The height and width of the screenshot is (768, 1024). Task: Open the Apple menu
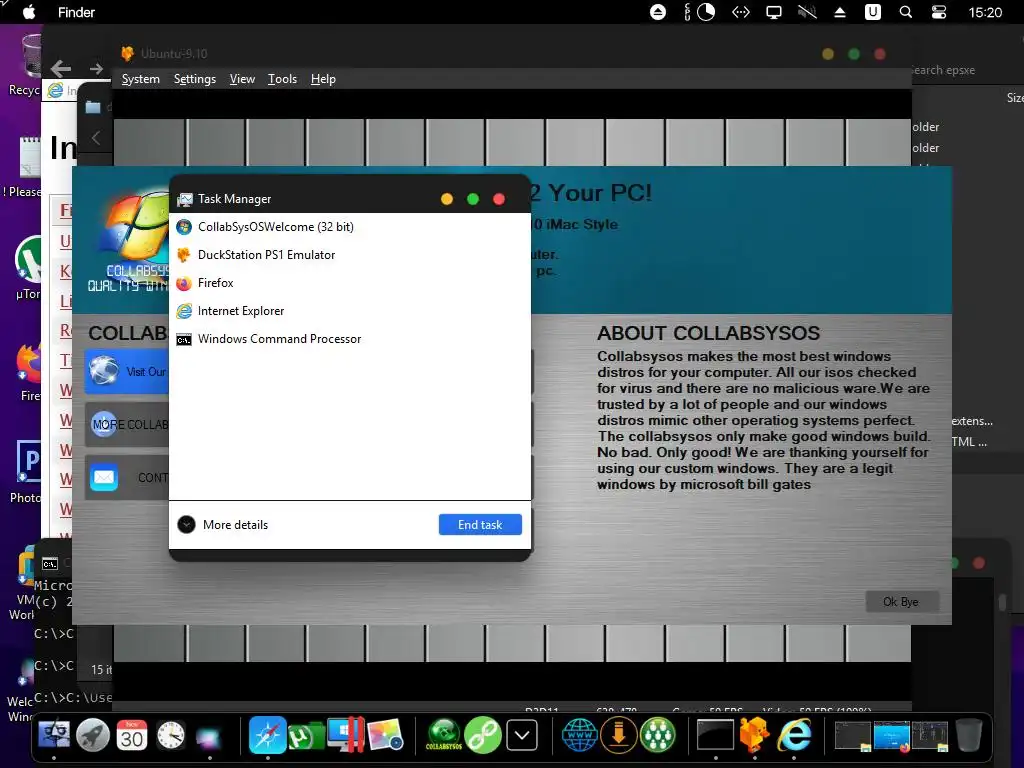(29, 12)
